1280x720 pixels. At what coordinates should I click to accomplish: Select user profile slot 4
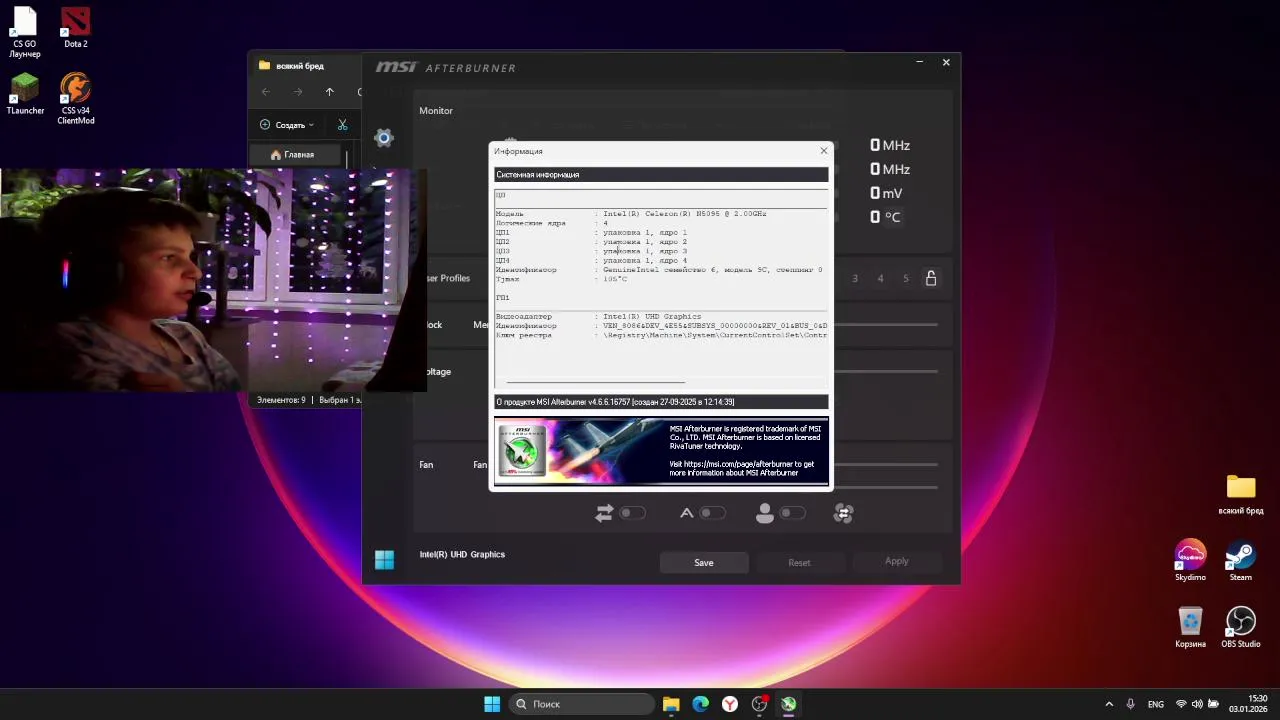[880, 278]
